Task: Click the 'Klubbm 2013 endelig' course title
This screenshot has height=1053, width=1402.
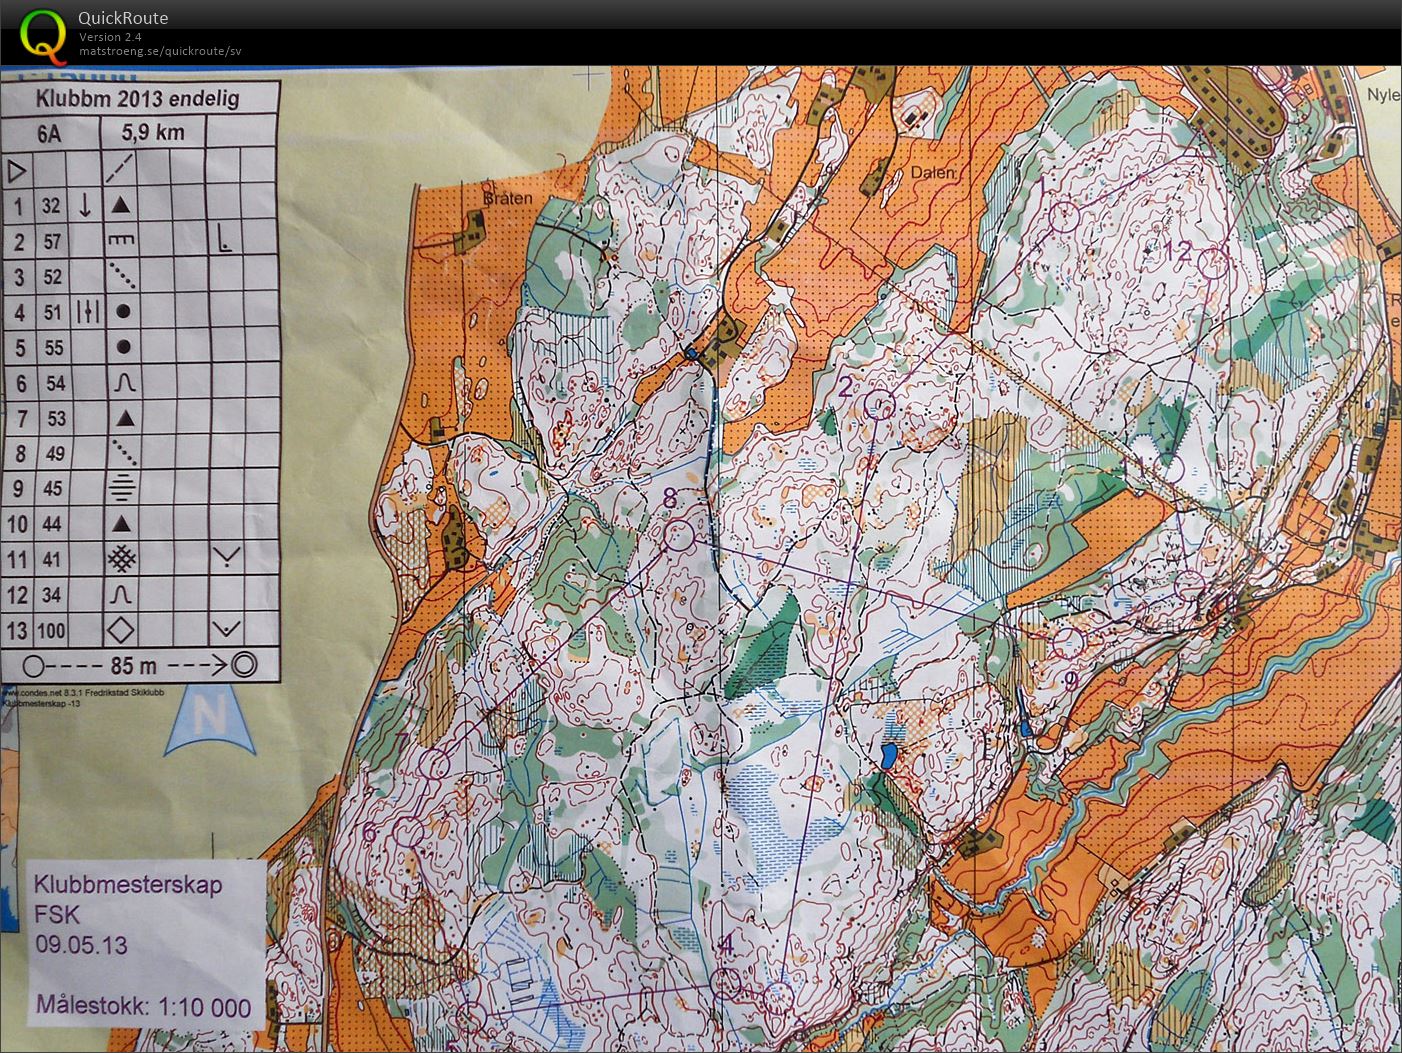Action: pos(137,98)
